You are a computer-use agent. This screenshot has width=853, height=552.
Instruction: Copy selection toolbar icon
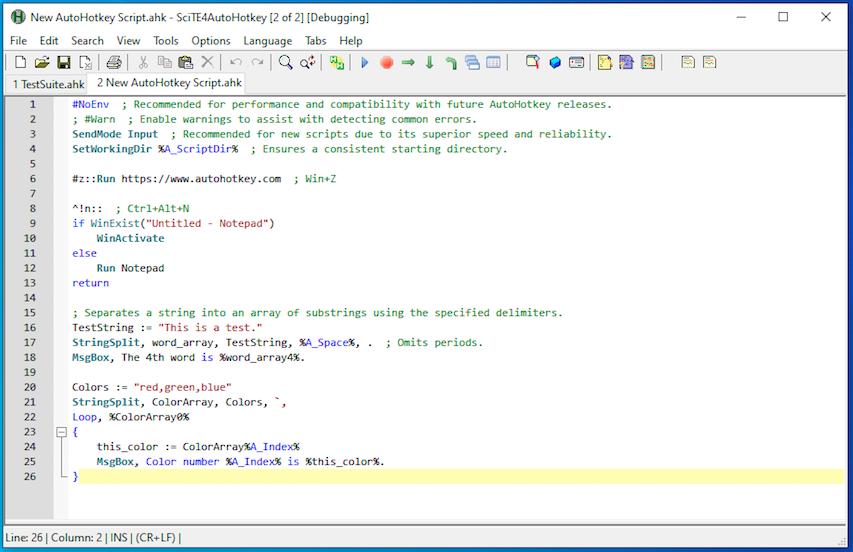(x=164, y=63)
